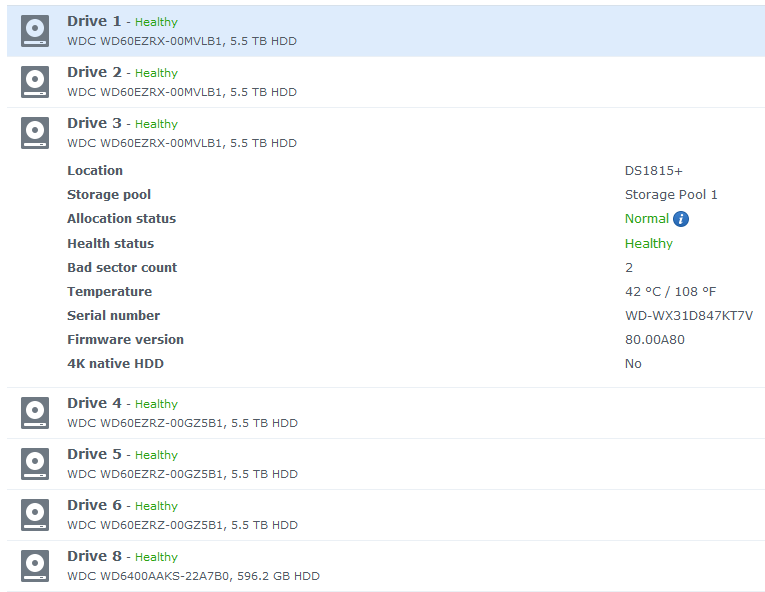Click the Storage pool label
This screenshot has height=592, width=765.
tap(109, 195)
